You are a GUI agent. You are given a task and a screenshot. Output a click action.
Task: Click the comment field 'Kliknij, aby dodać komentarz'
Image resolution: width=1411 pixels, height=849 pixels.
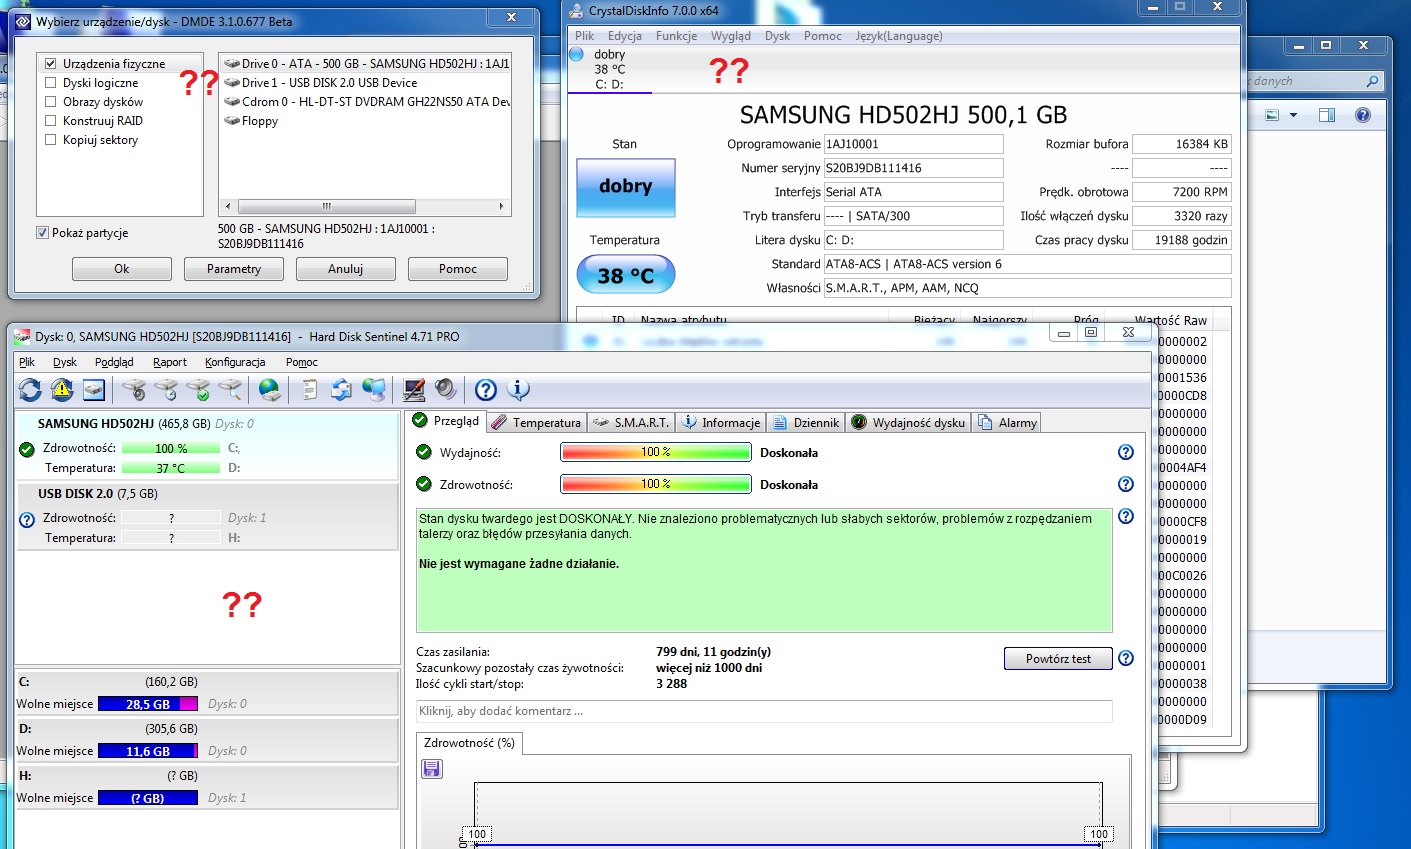(764, 711)
